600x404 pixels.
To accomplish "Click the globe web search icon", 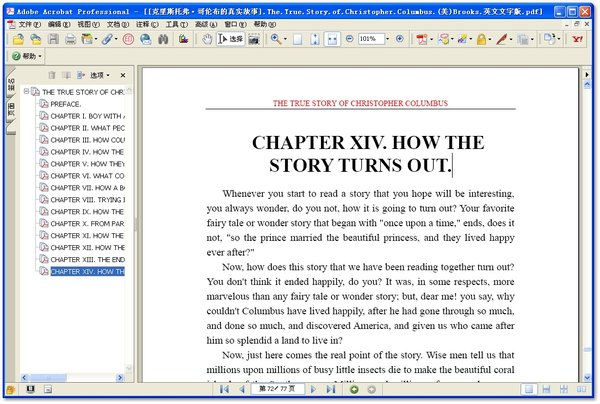I will (x=145, y=39).
